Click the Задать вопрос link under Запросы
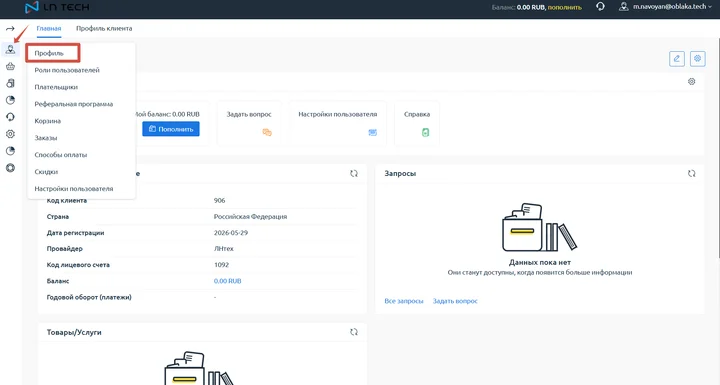Image resolution: width=720 pixels, height=385 pixels. [x=455, y=301]
